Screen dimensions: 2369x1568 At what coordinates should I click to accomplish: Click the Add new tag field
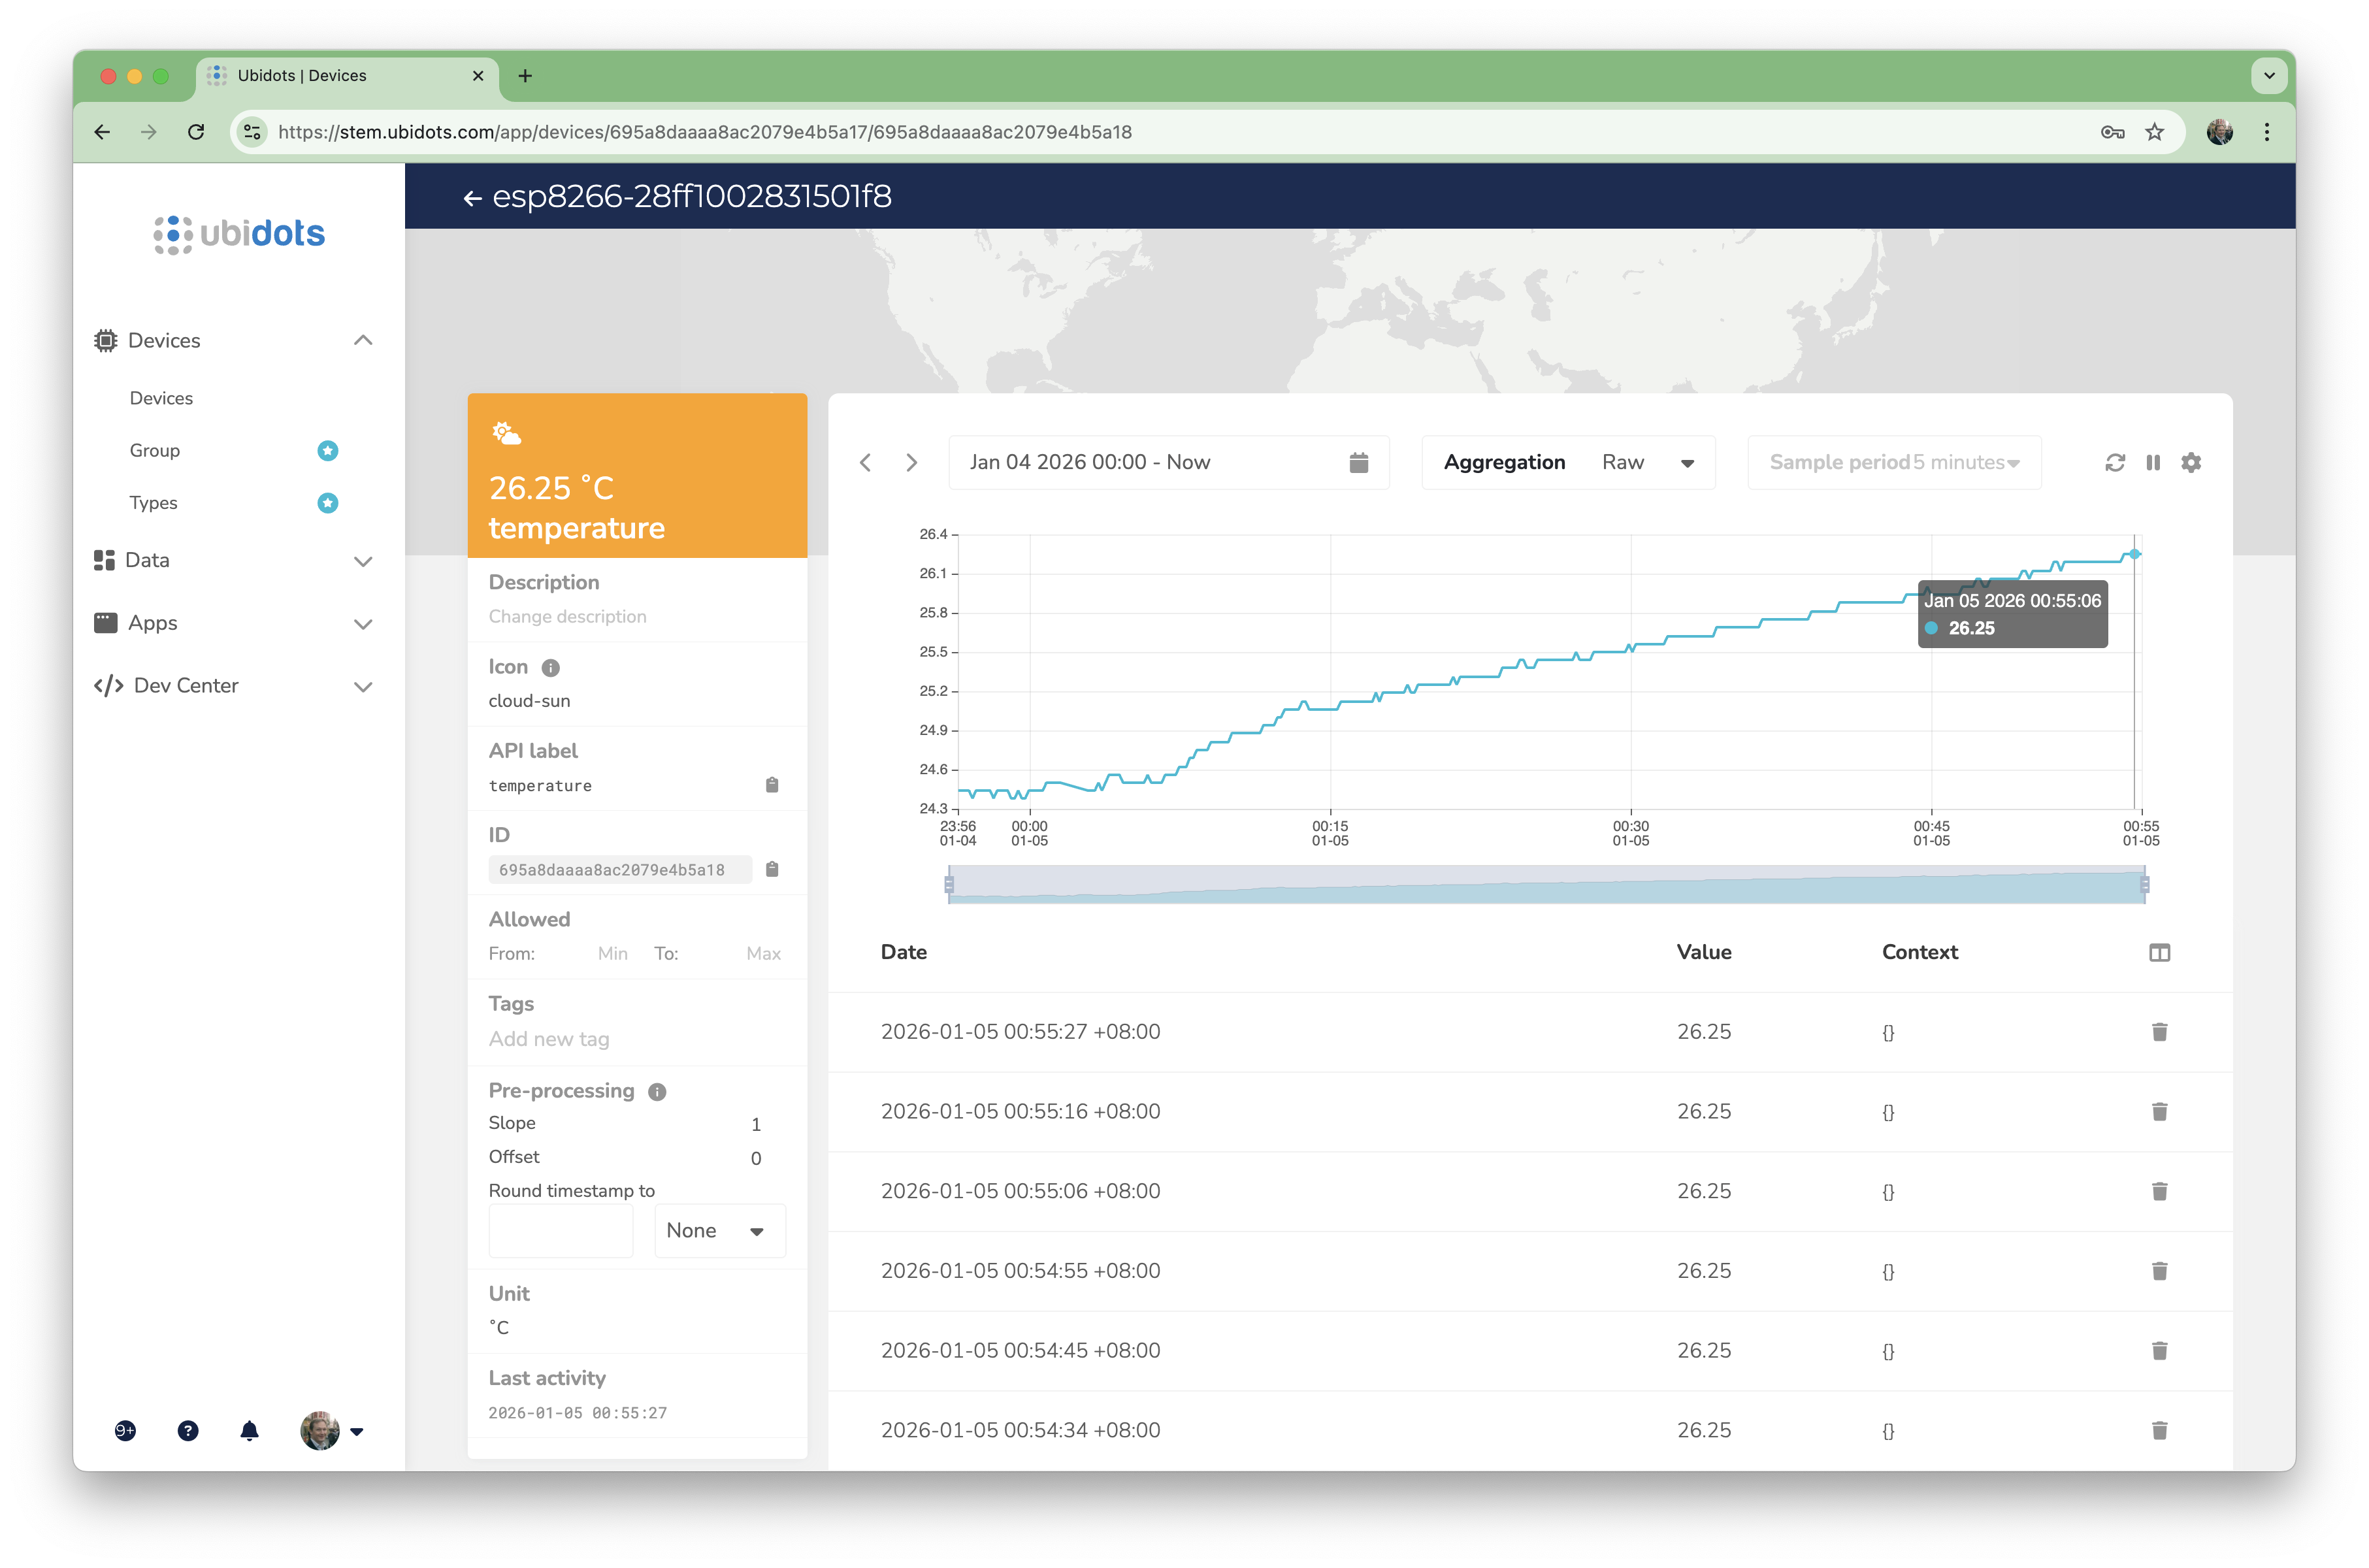(549, 1039)
